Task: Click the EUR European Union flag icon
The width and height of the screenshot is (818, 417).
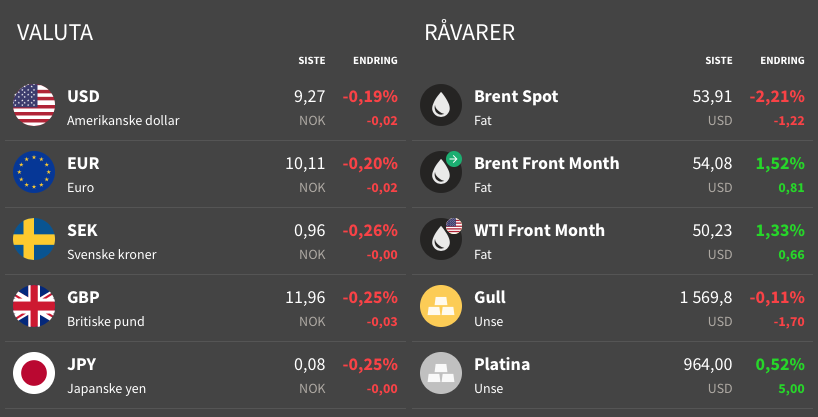Action: click(x=34, y=172)
